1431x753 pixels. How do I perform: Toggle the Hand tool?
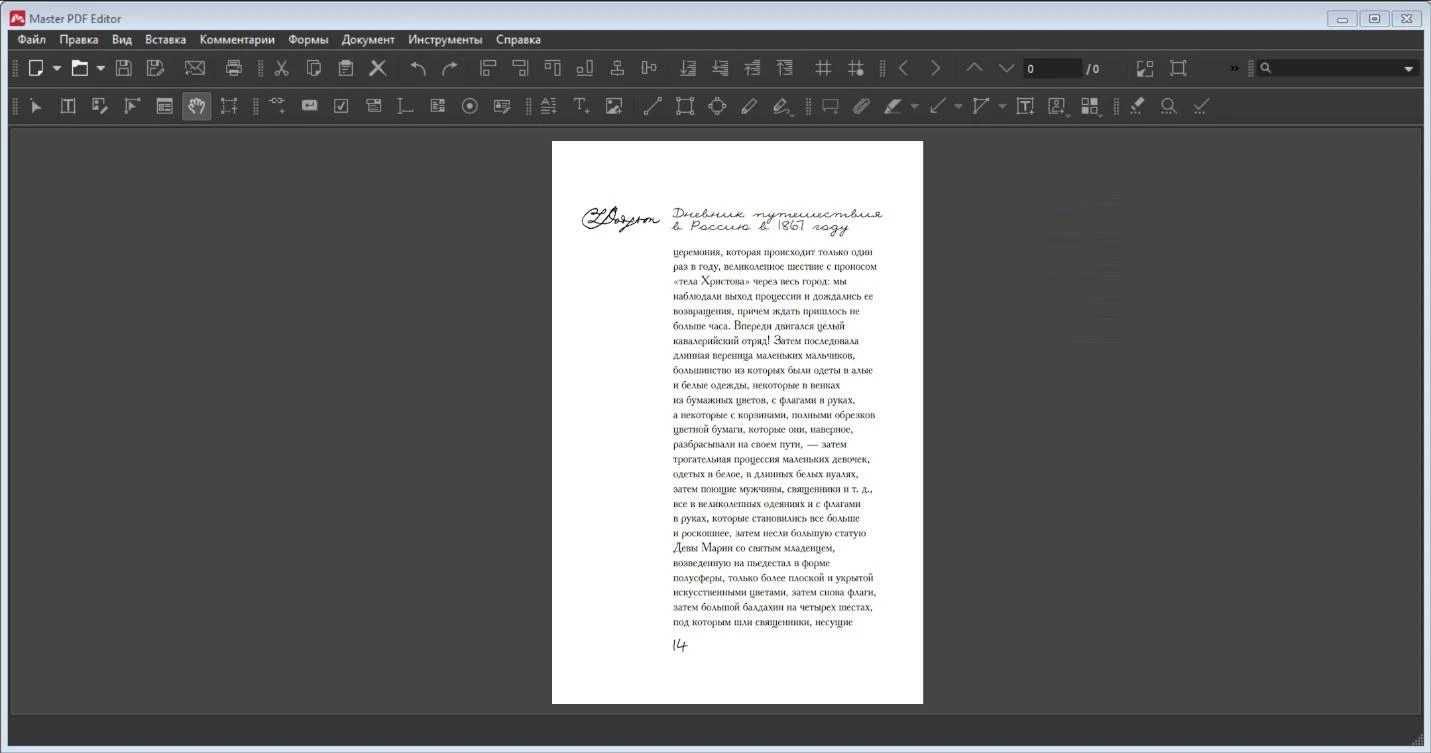(x=197, y=106)
